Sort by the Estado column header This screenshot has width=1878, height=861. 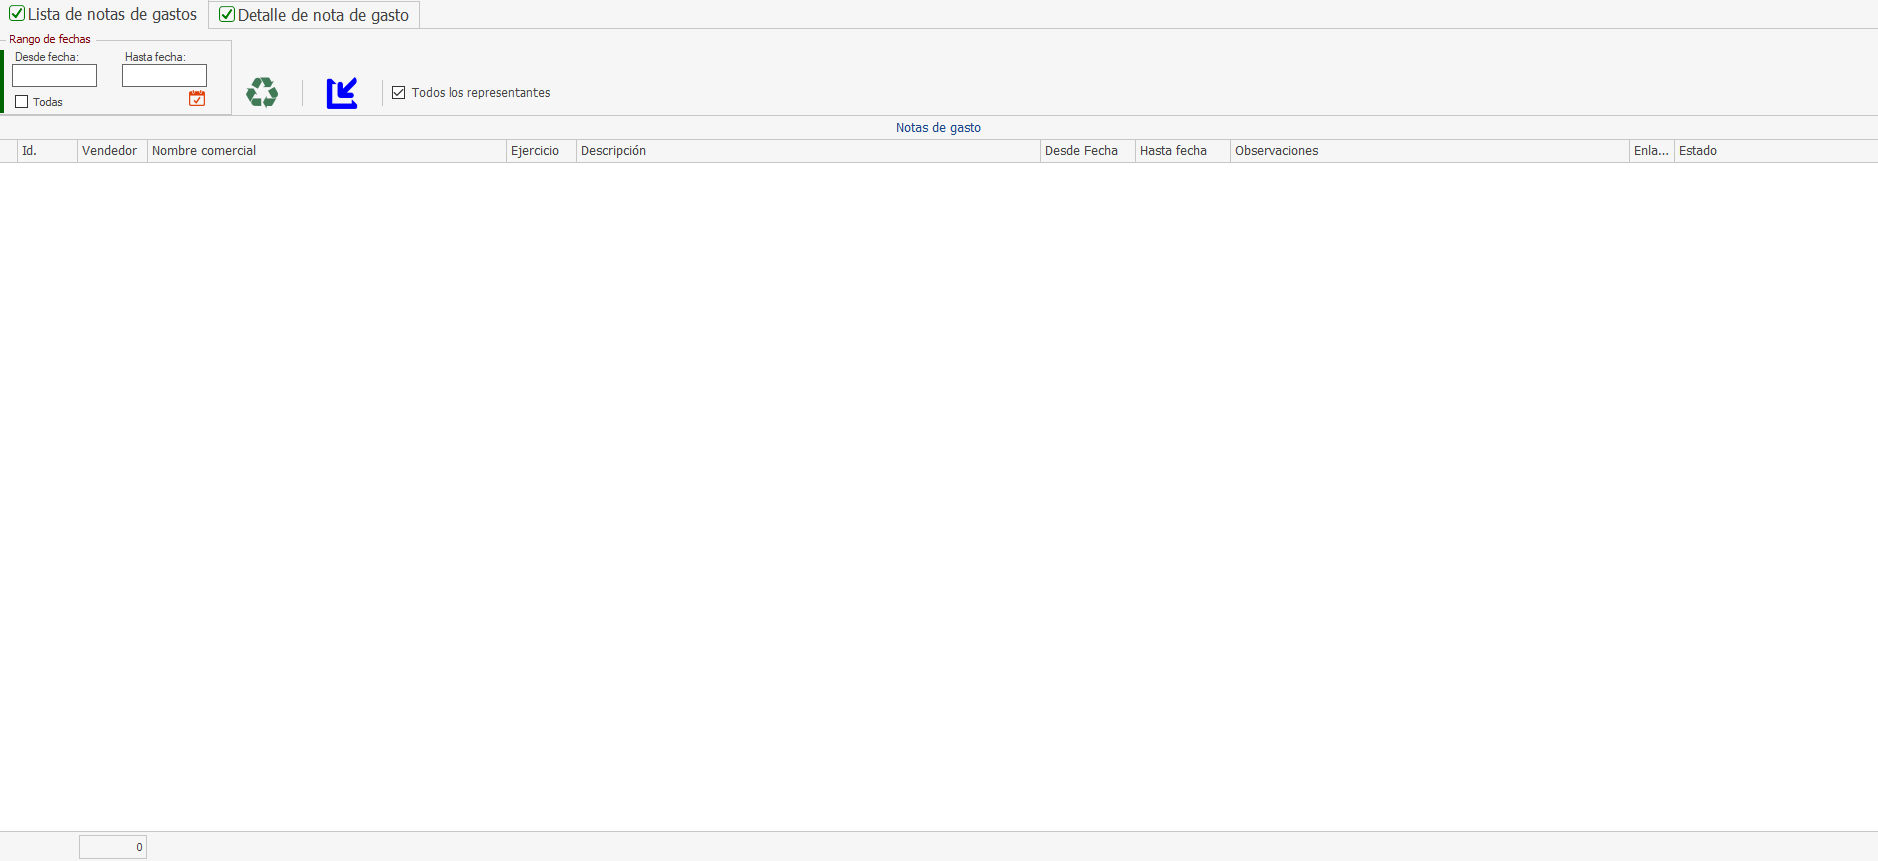(1774, 151)
